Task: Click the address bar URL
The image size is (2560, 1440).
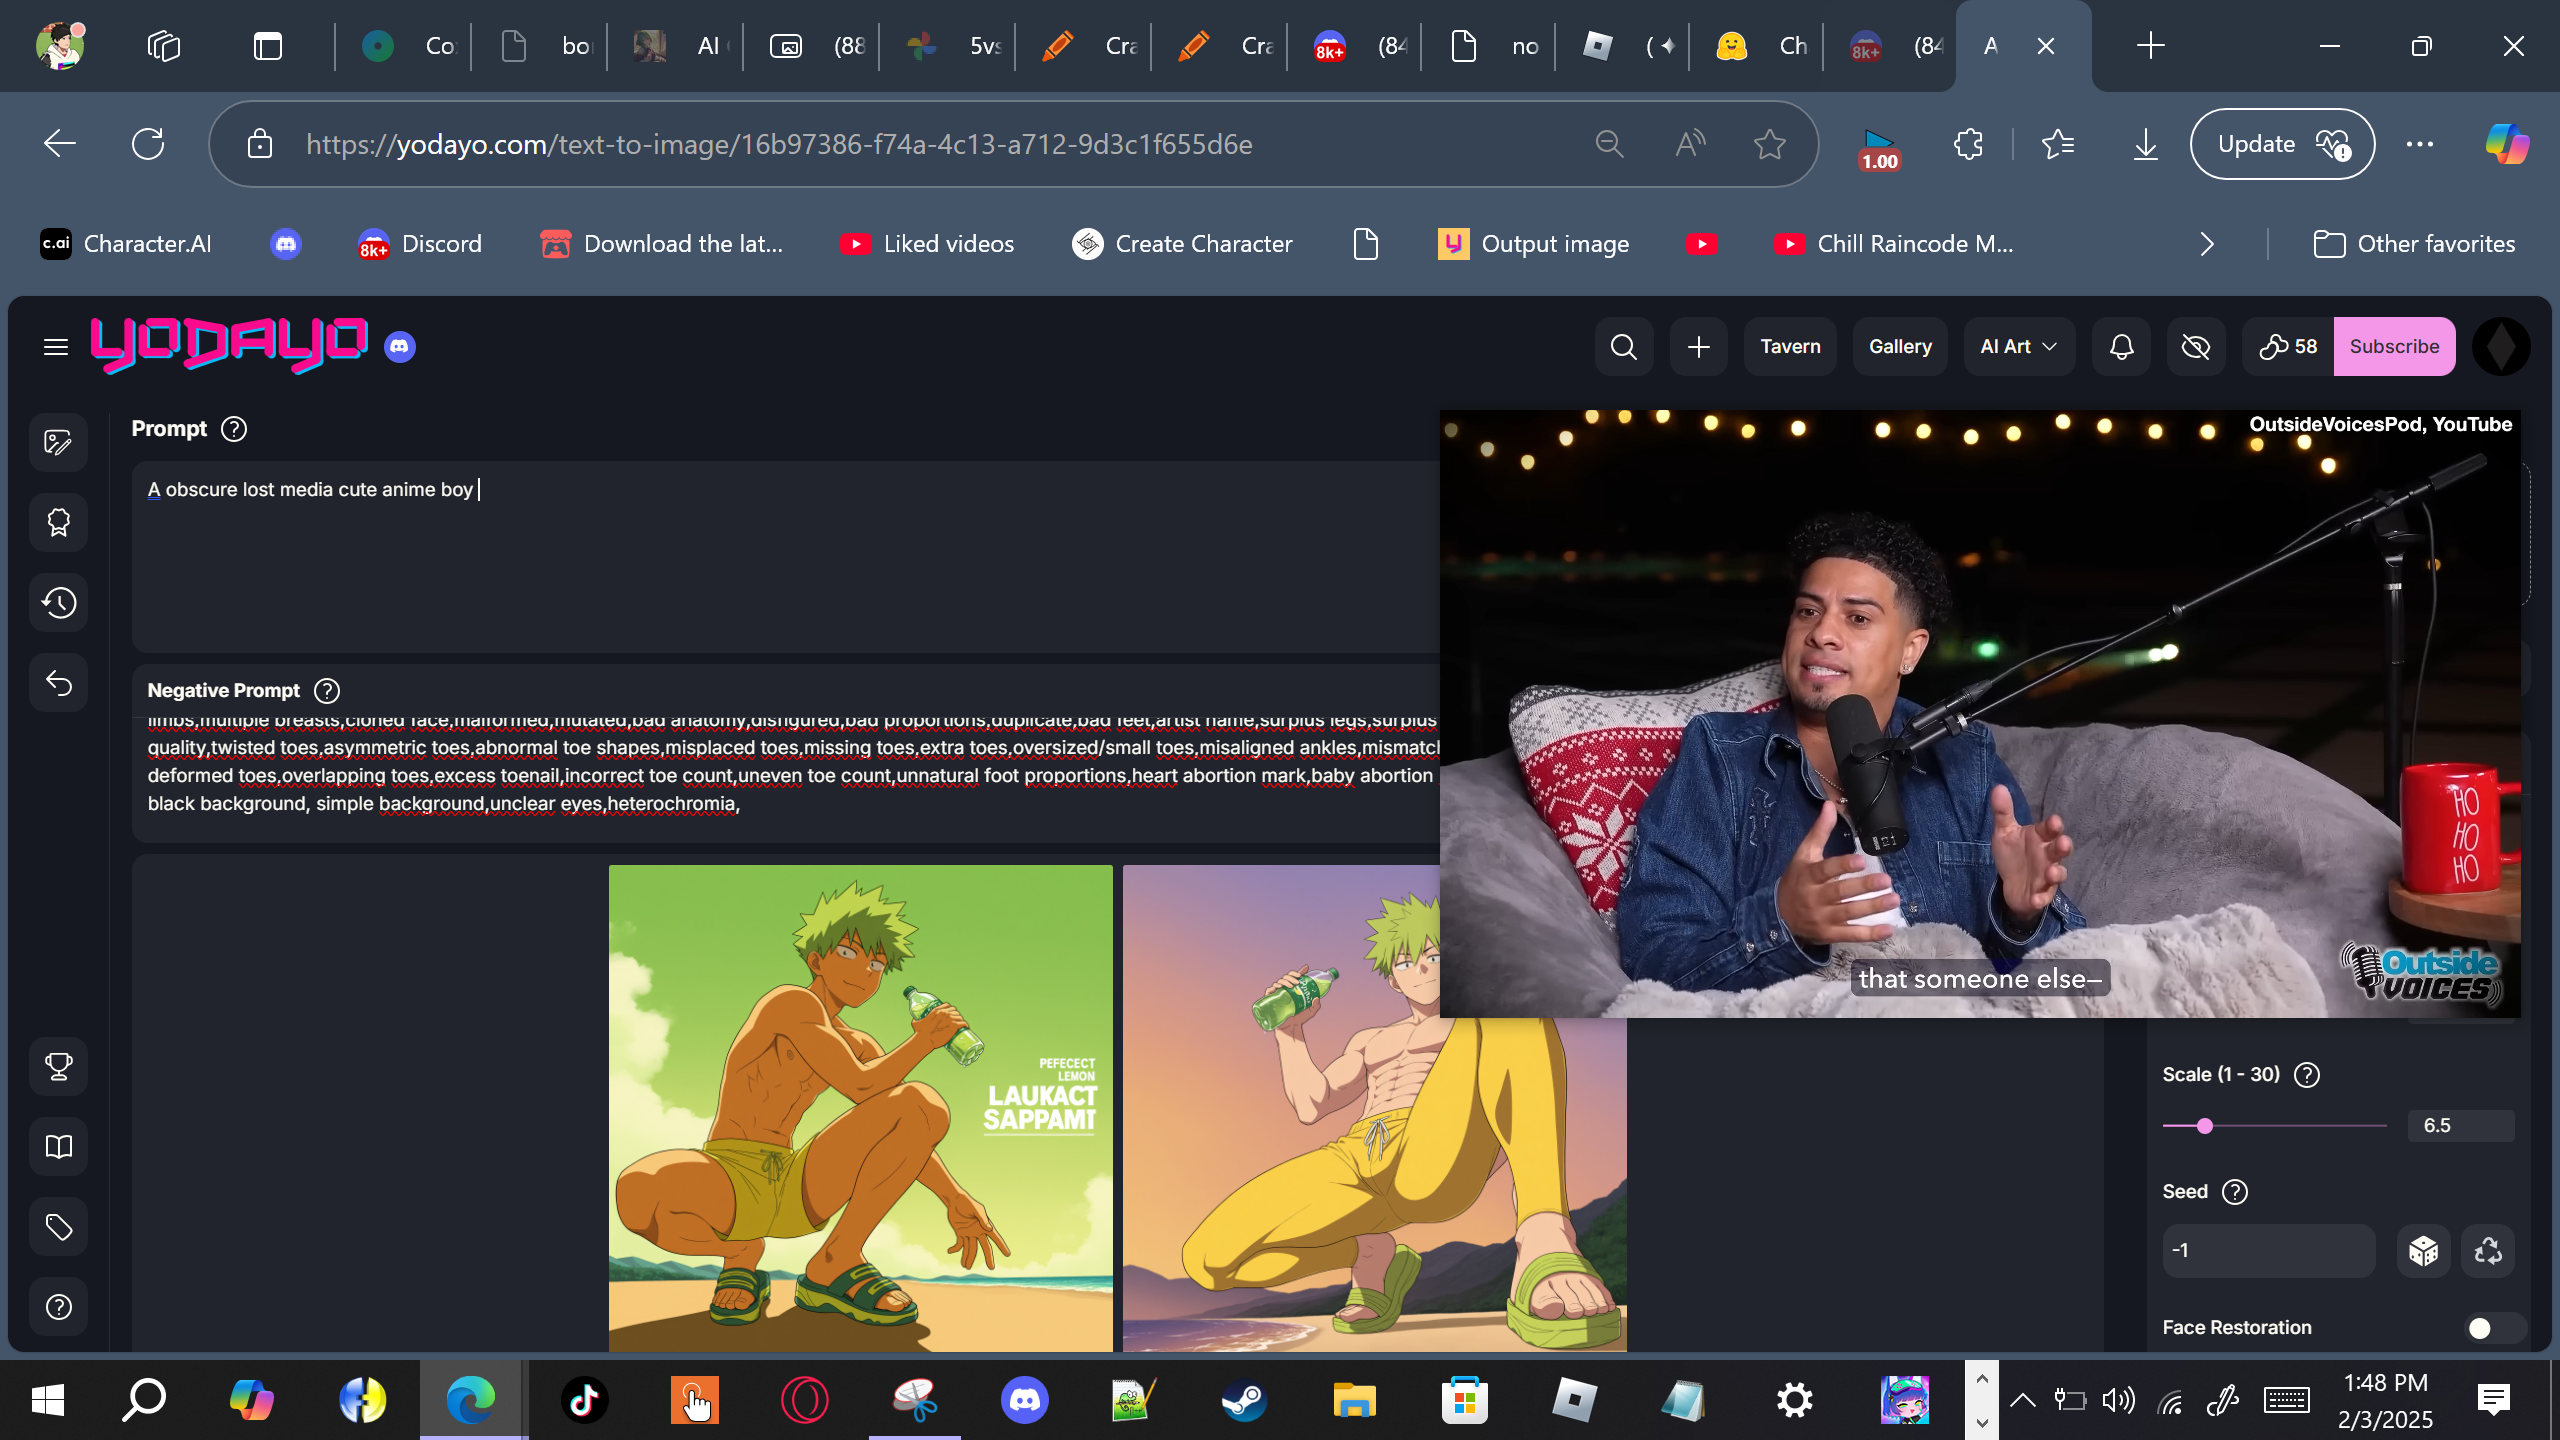Action: pyautogui.click(x=779, y=144)
